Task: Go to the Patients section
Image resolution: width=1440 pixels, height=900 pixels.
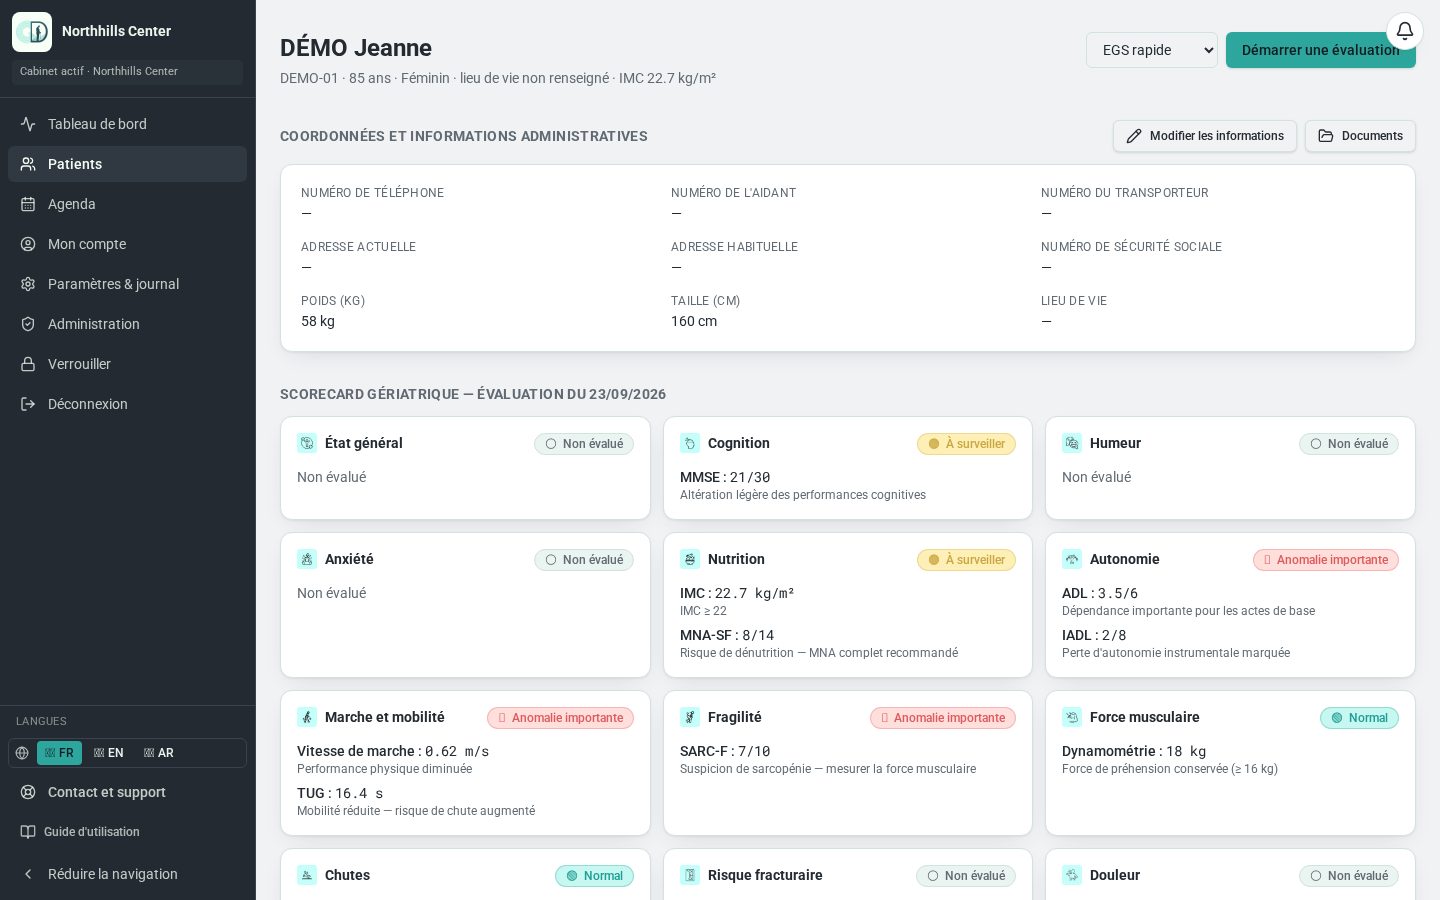Action: [127, 164]
